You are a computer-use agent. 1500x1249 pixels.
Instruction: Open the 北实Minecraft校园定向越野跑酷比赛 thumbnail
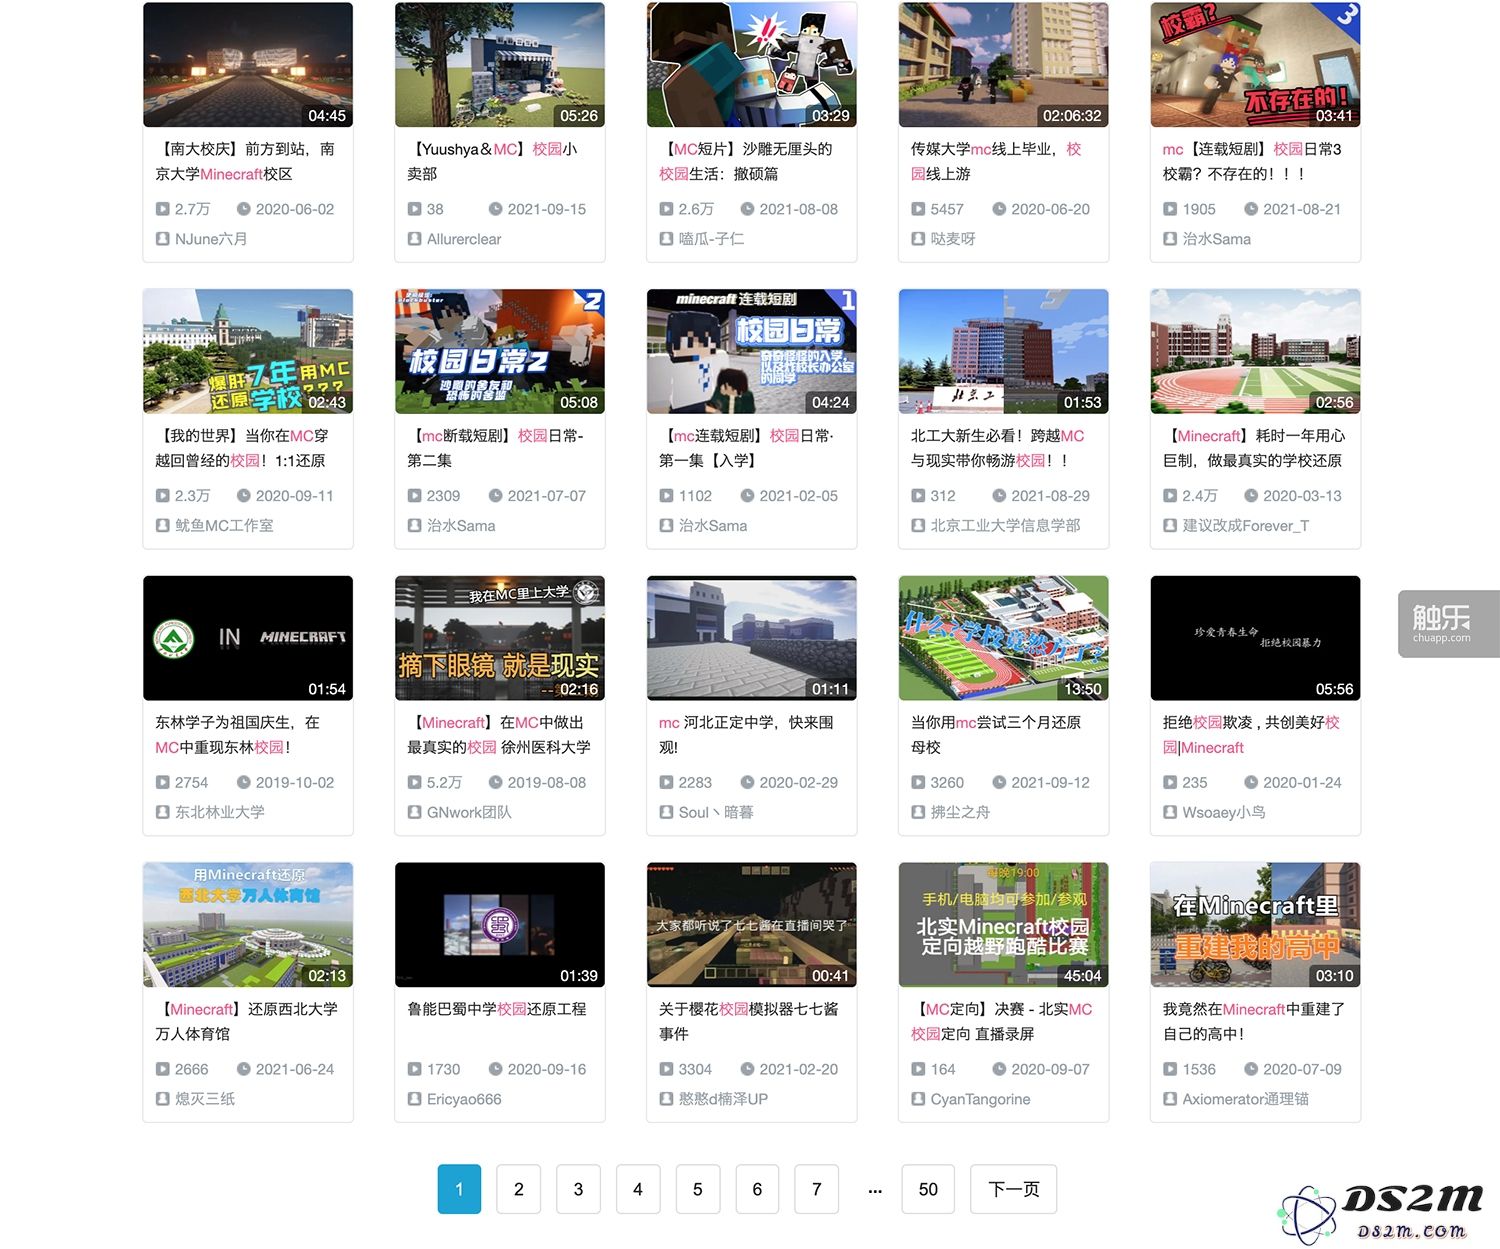coord(1004,925)
